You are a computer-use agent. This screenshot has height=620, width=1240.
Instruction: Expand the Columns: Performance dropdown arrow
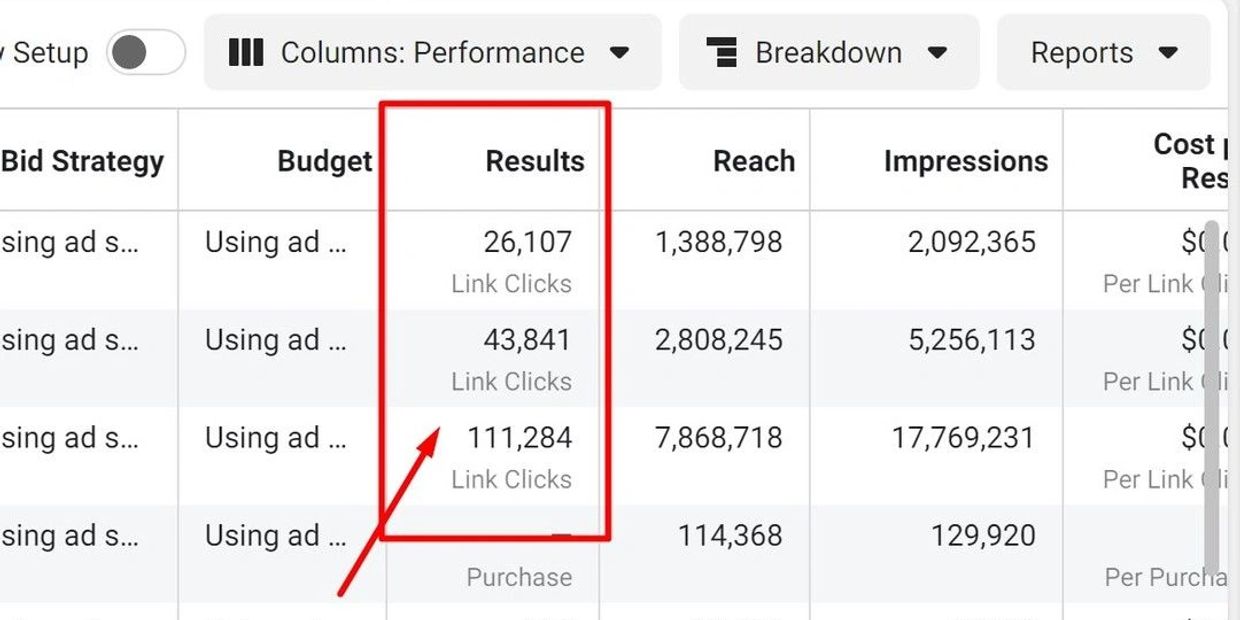pos(620,52)
